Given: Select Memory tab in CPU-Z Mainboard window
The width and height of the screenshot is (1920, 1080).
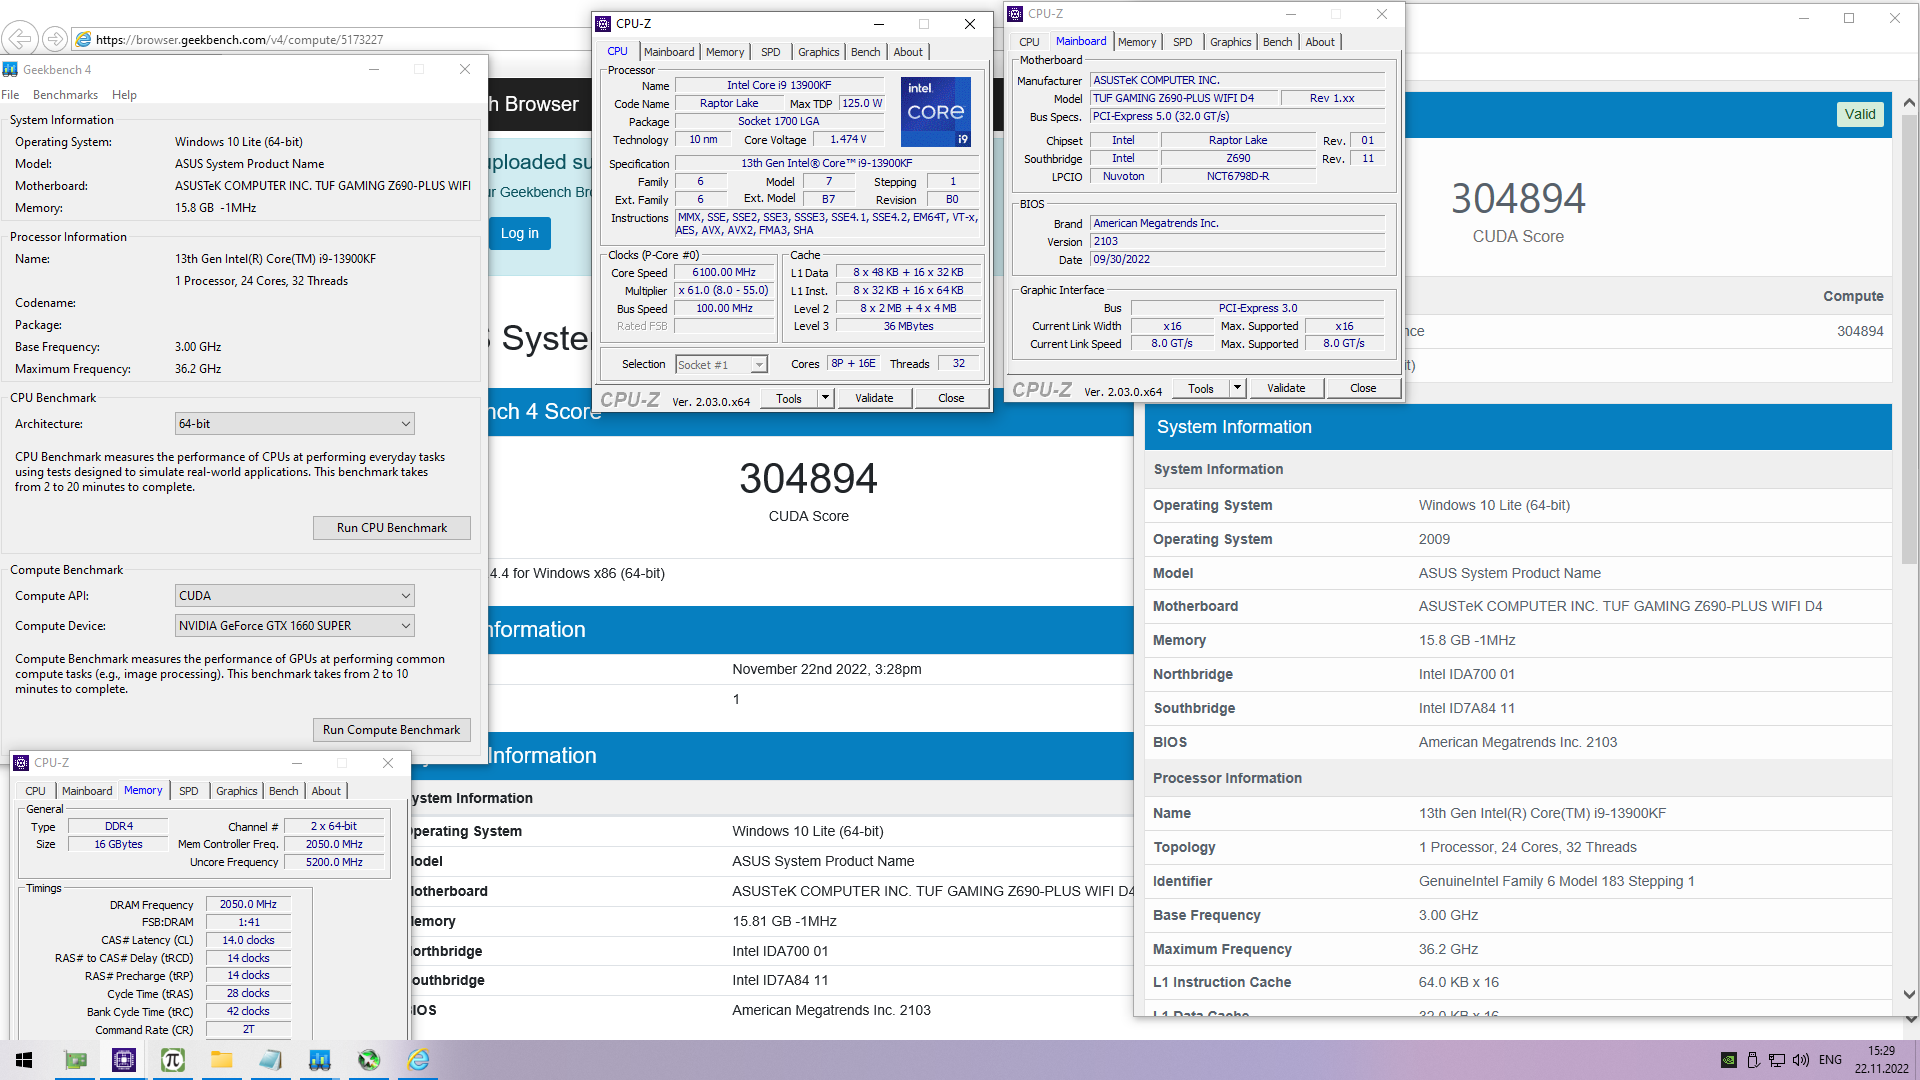Looking at the screenshot, I should 1137,42.
